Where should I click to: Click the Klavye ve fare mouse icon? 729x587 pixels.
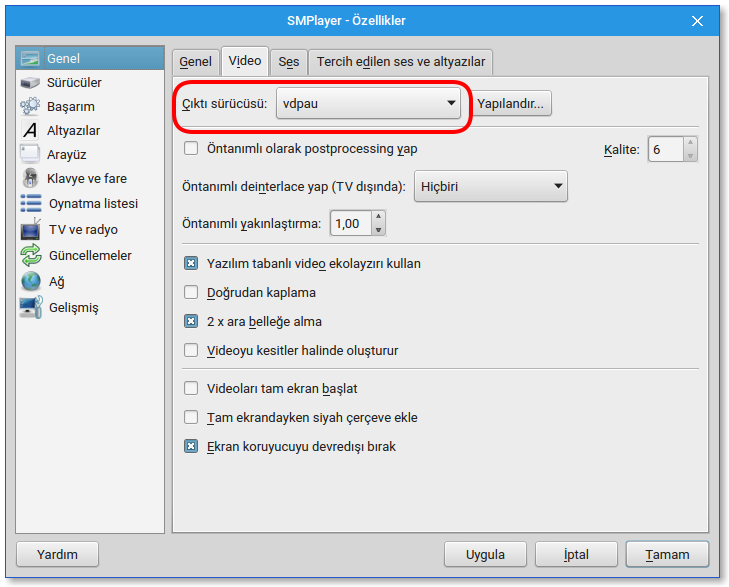30,178
